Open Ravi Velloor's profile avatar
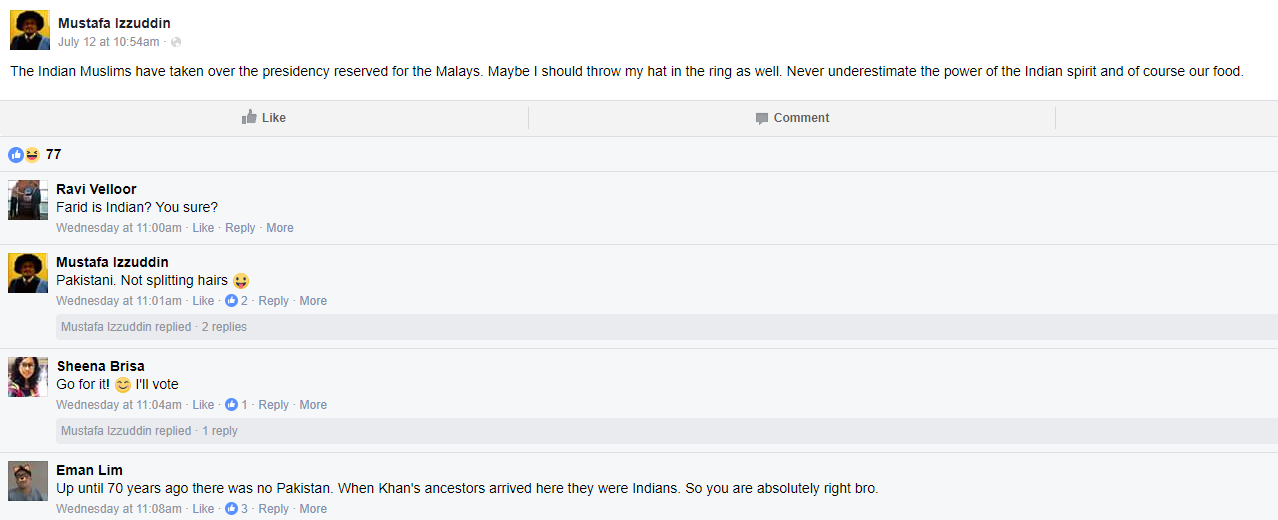This screenshot has width=1278, height=520. 28,200
